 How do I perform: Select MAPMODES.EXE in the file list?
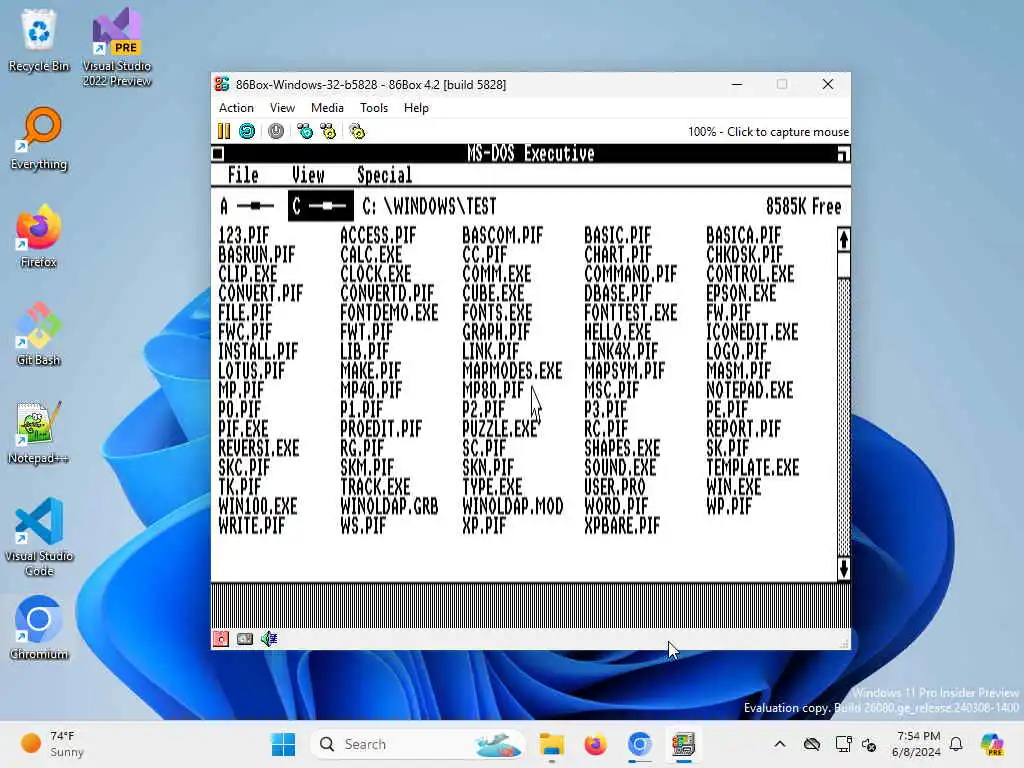tap(512, 371)
